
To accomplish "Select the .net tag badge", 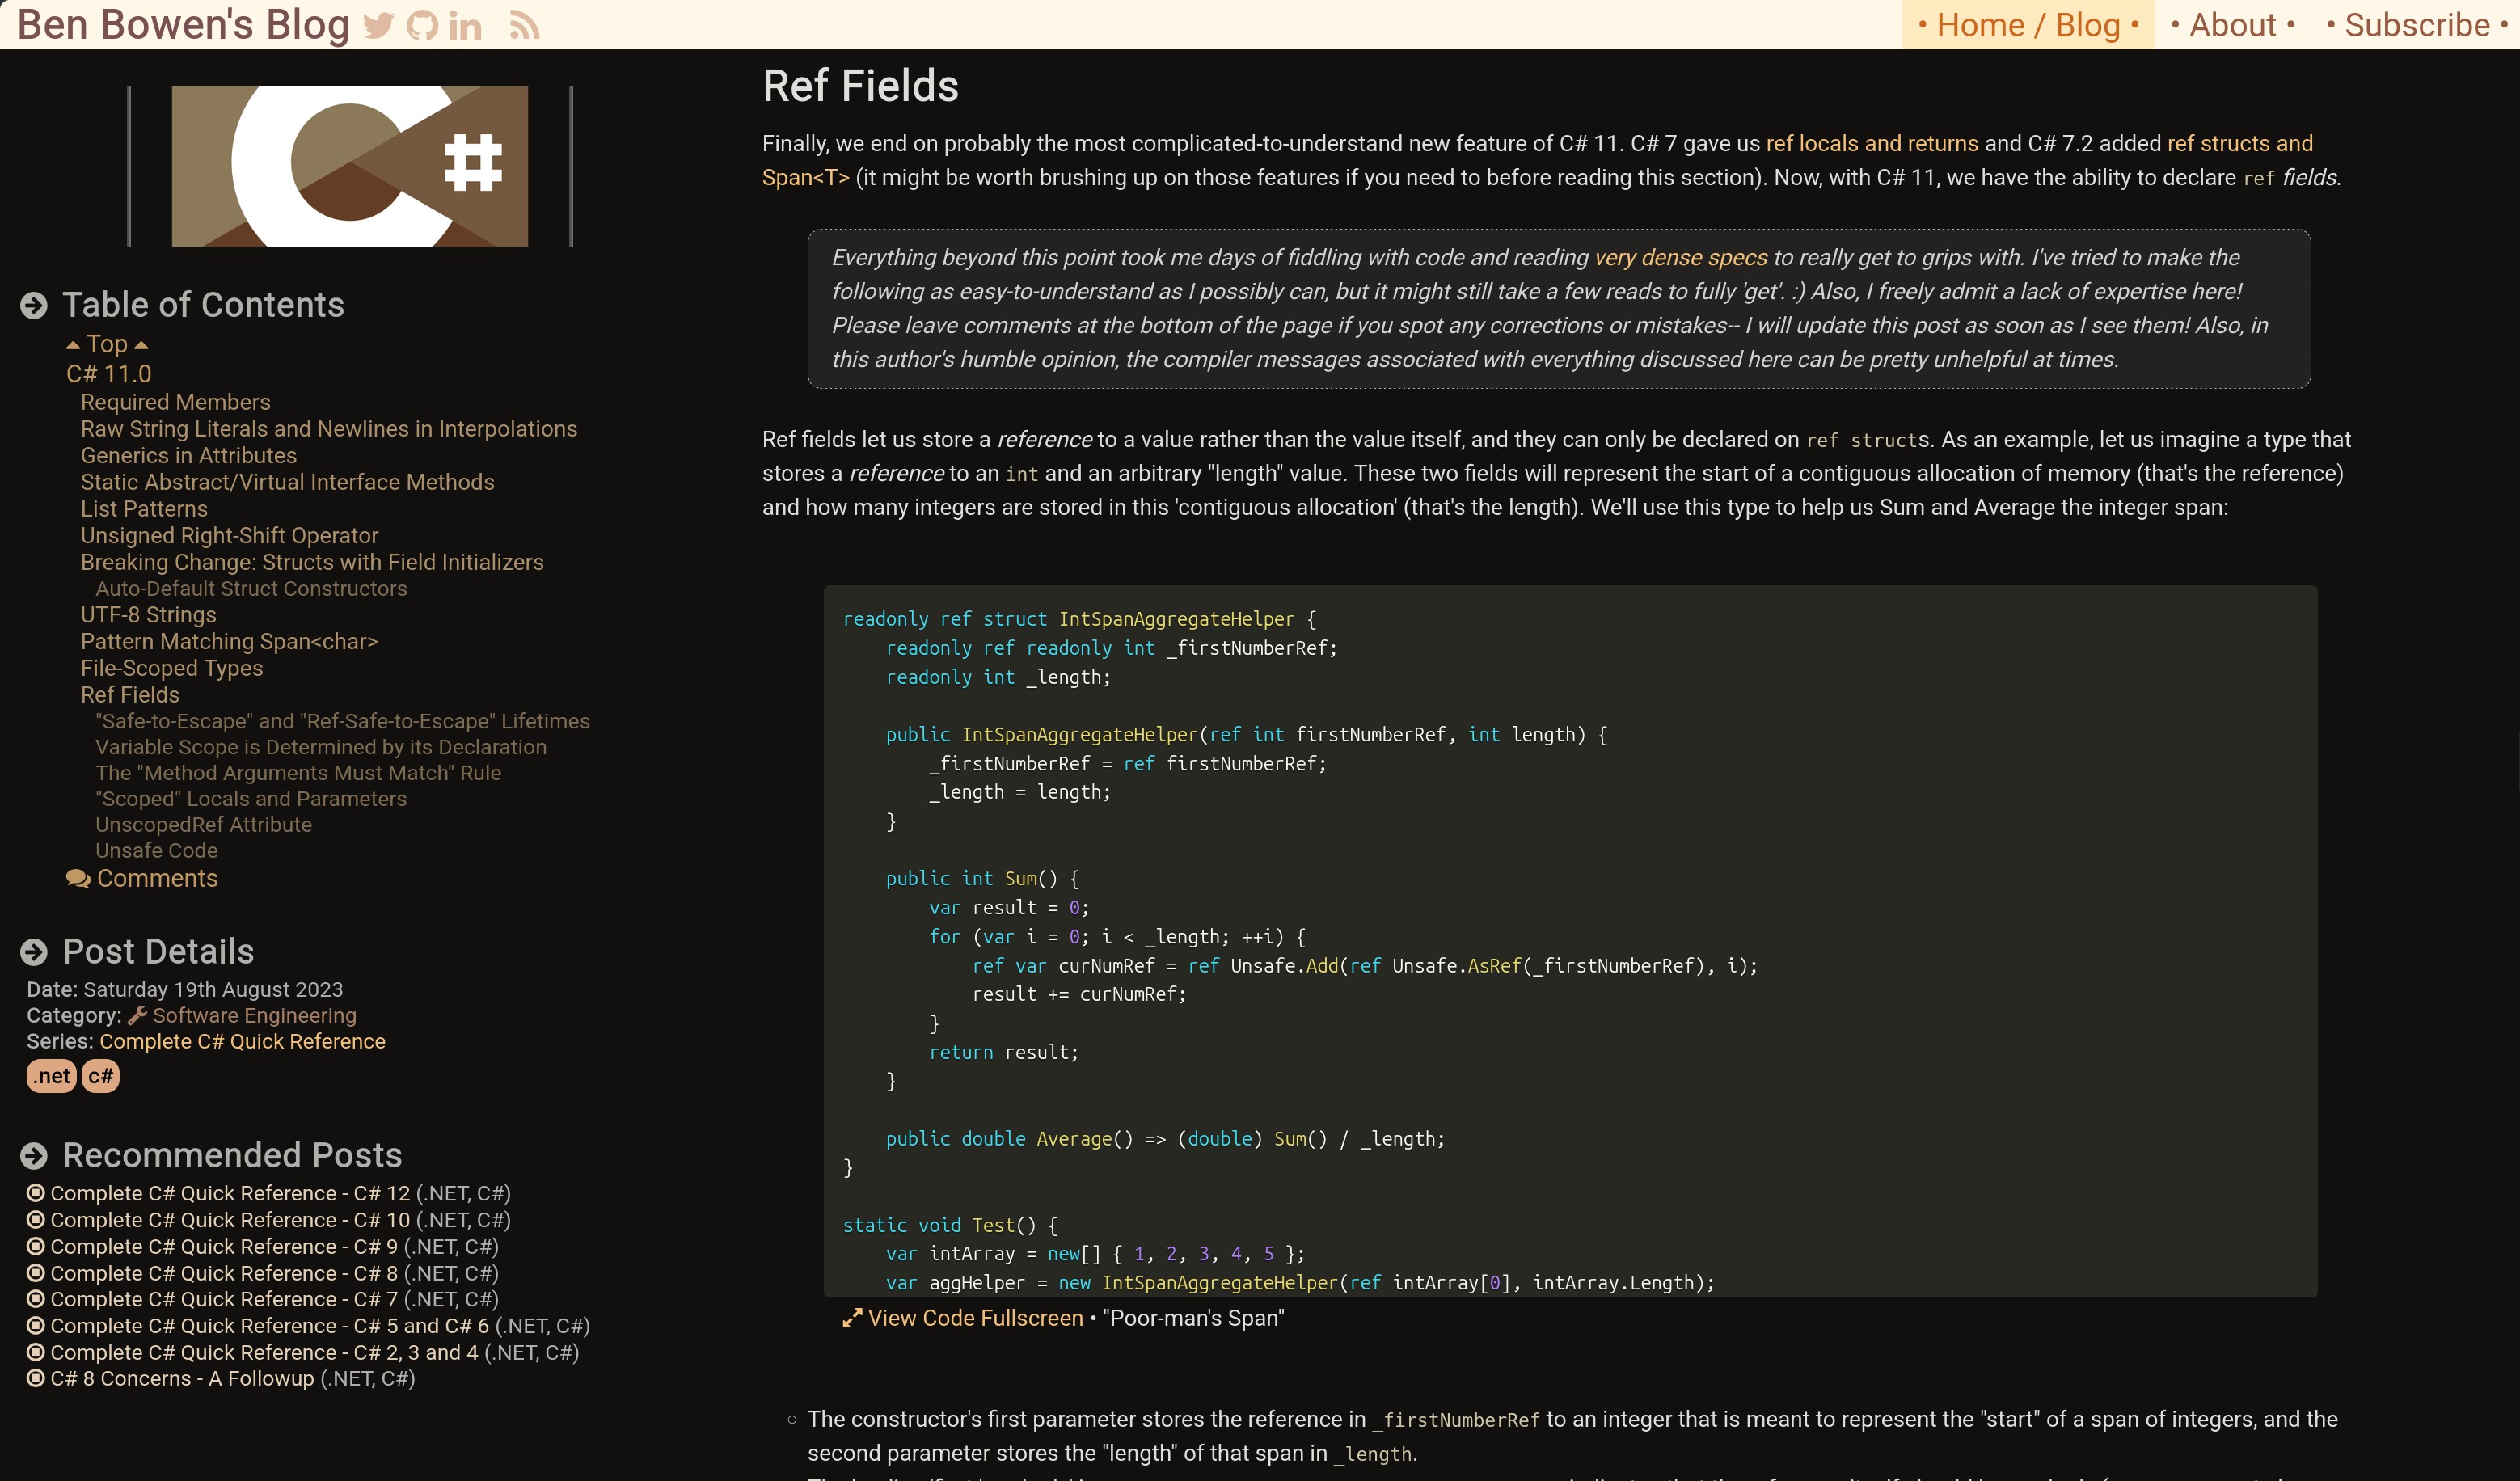I will 51,1076.
